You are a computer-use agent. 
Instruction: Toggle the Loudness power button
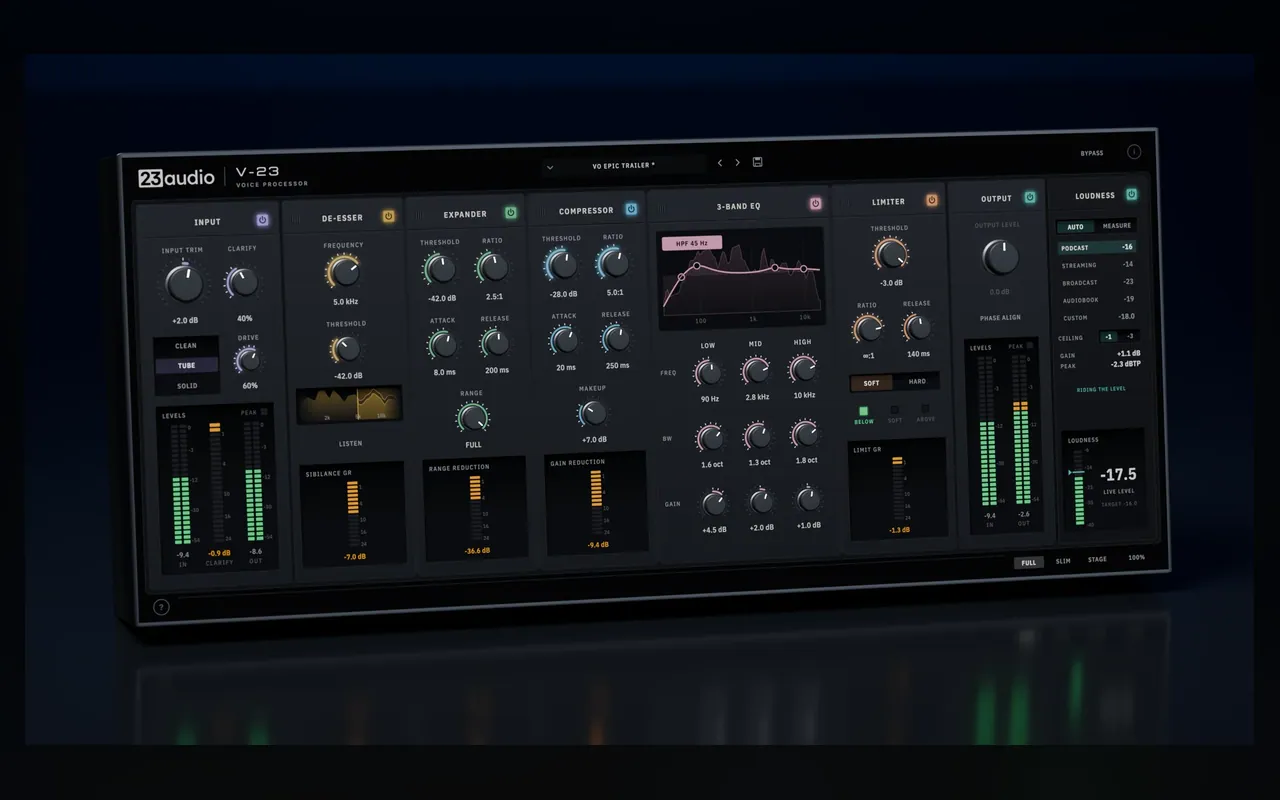click(x=1132, y=194)
